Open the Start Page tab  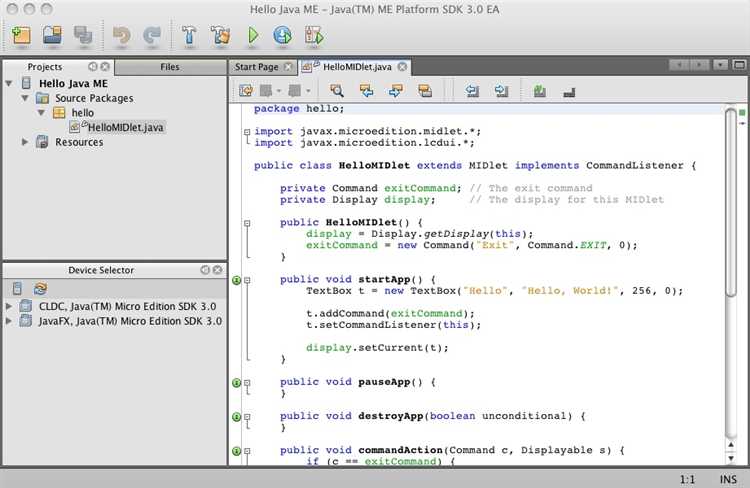coord(255,67)
